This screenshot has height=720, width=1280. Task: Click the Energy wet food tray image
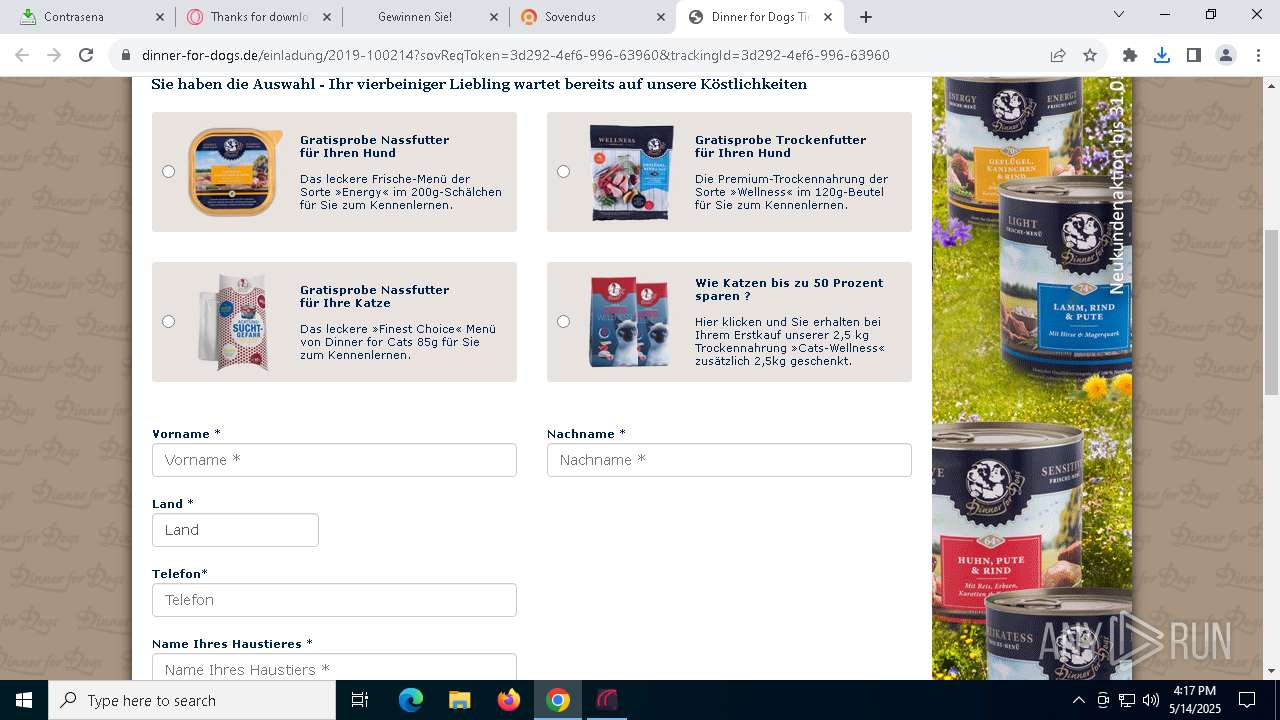(x=235, y=172)
